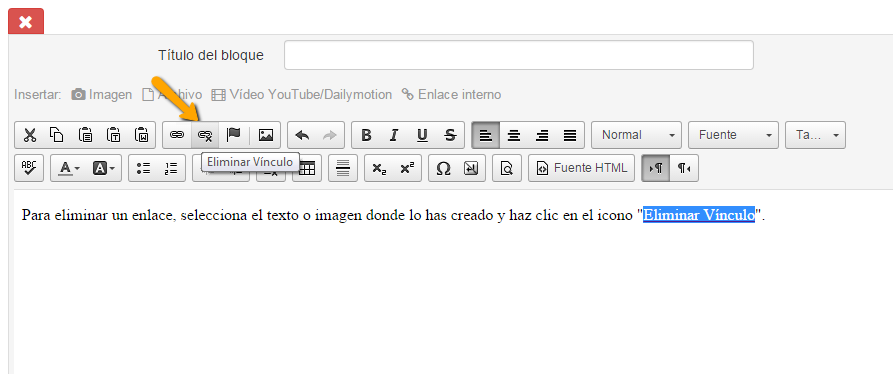Image resolution: width=893 pixels, height=374 pixels.
Task: Click the Título del bloque input field
Action: [x=519, y=55]
